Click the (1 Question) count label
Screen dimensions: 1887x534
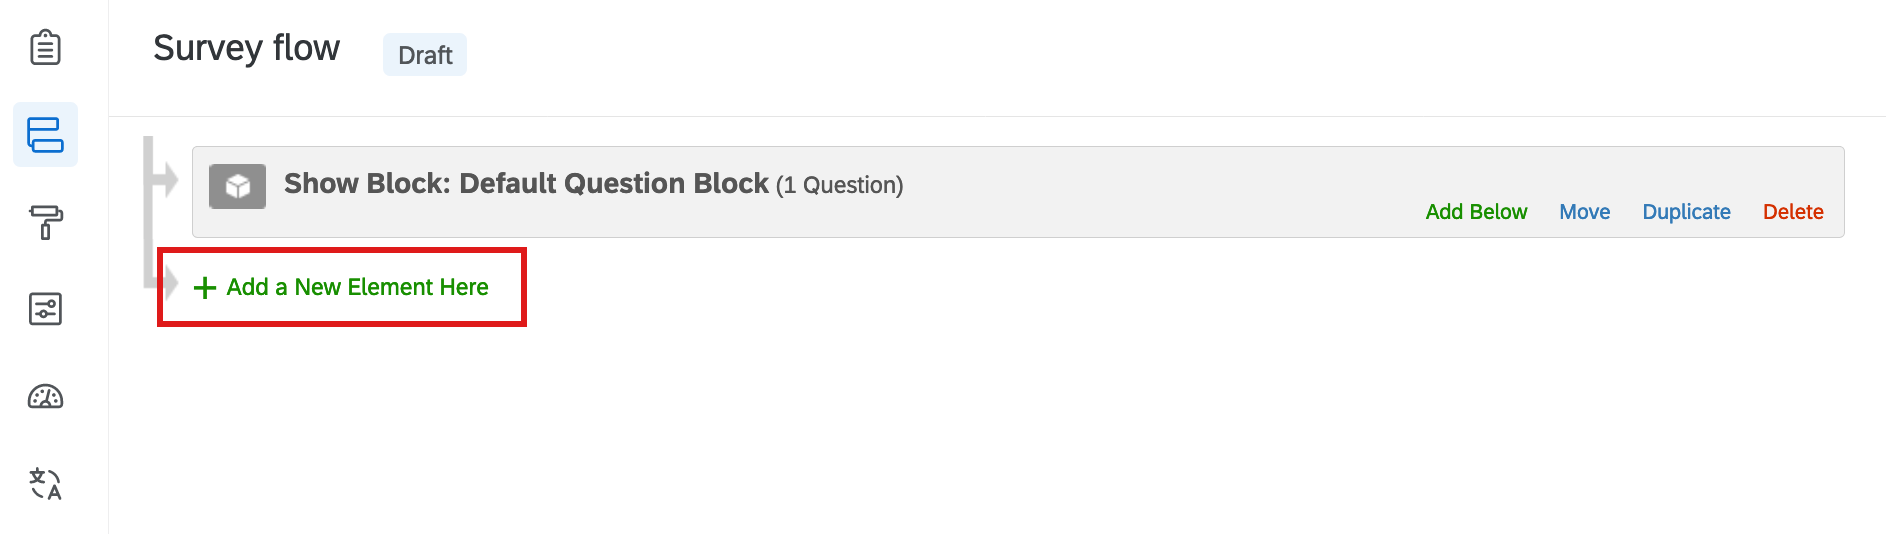pyautogui.click(x=839, y=185)
